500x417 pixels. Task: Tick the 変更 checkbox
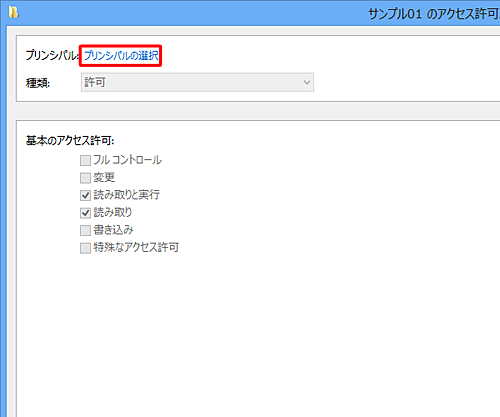(x=85, y=178)
